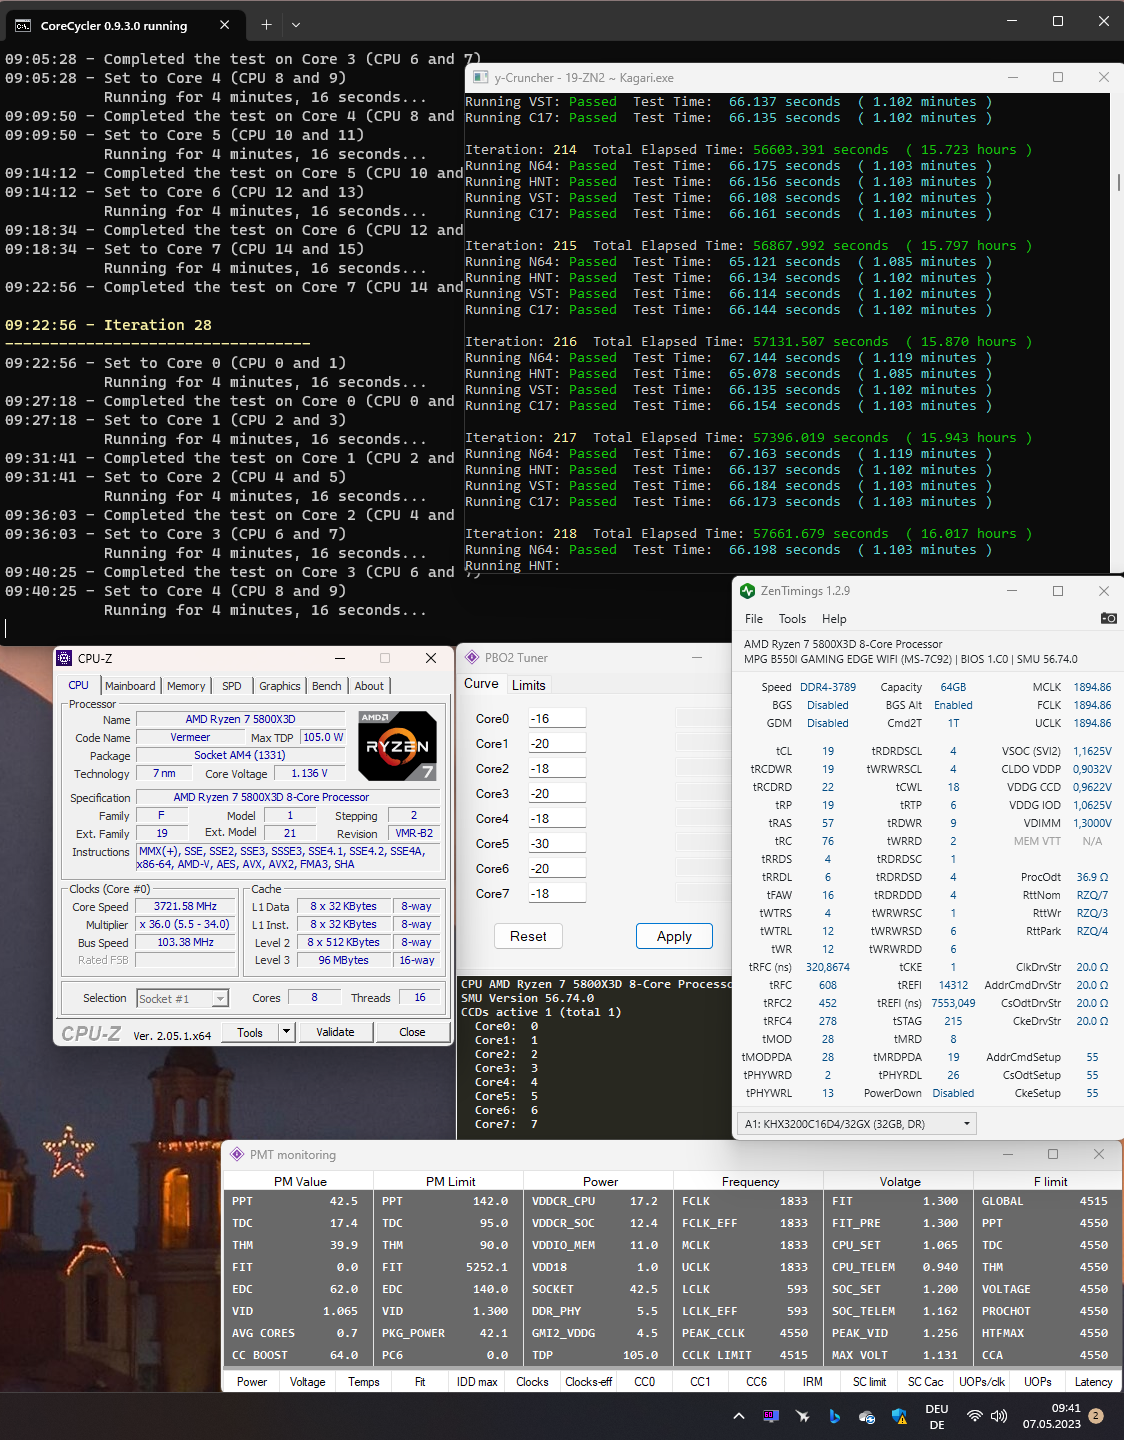Viewport: 1124px width, 1440px height.
Task: Open the Tools menu in ZenTimings
Action: click(x=792, y=619)
